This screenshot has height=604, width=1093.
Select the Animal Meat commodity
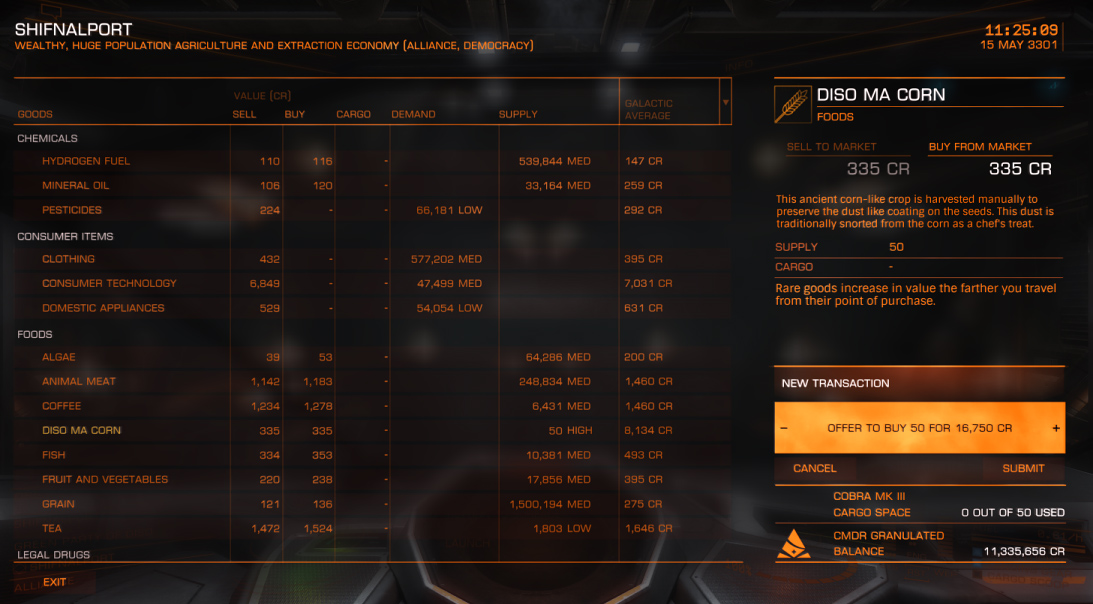coord(372,382)
